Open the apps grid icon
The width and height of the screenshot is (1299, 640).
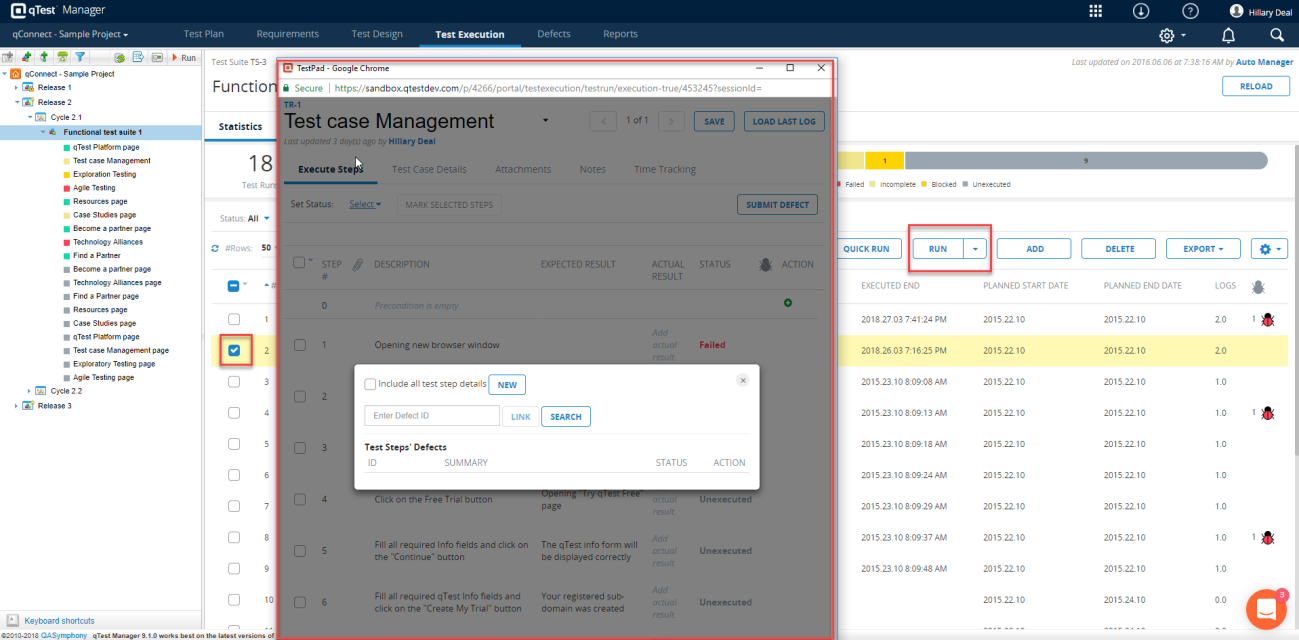point(1096,11)
